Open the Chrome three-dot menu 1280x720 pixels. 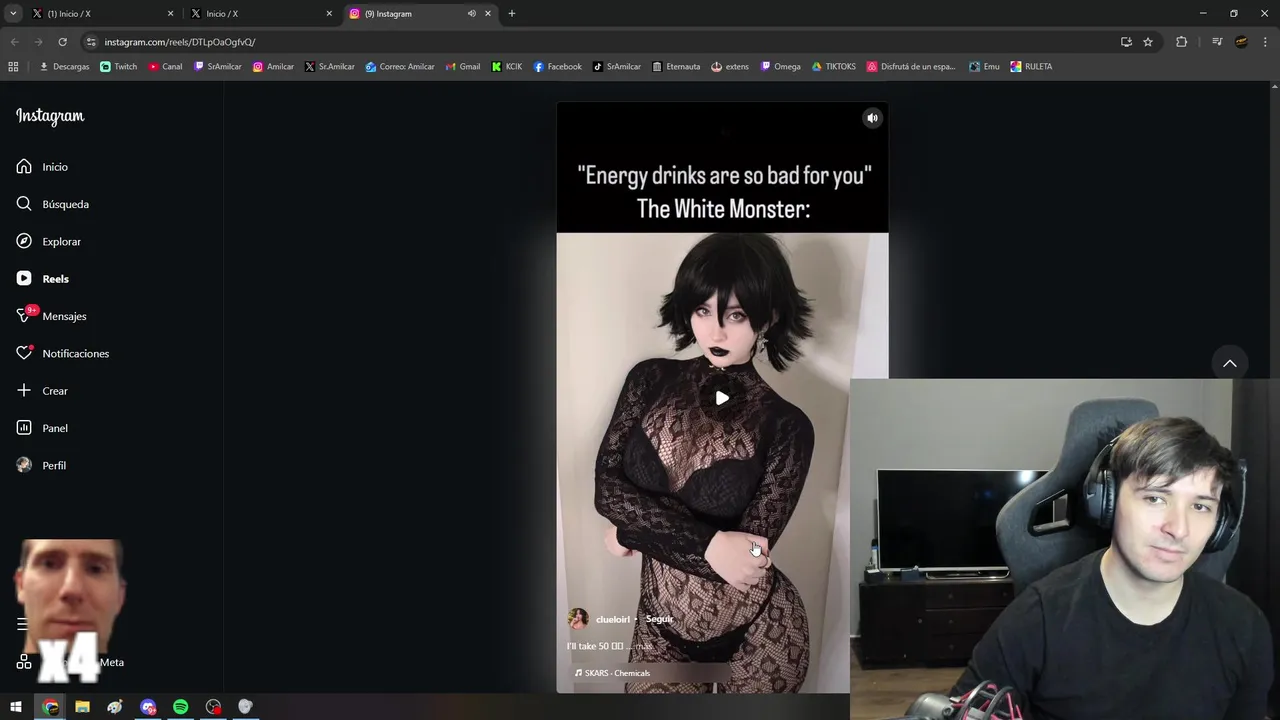[1266, 42]
